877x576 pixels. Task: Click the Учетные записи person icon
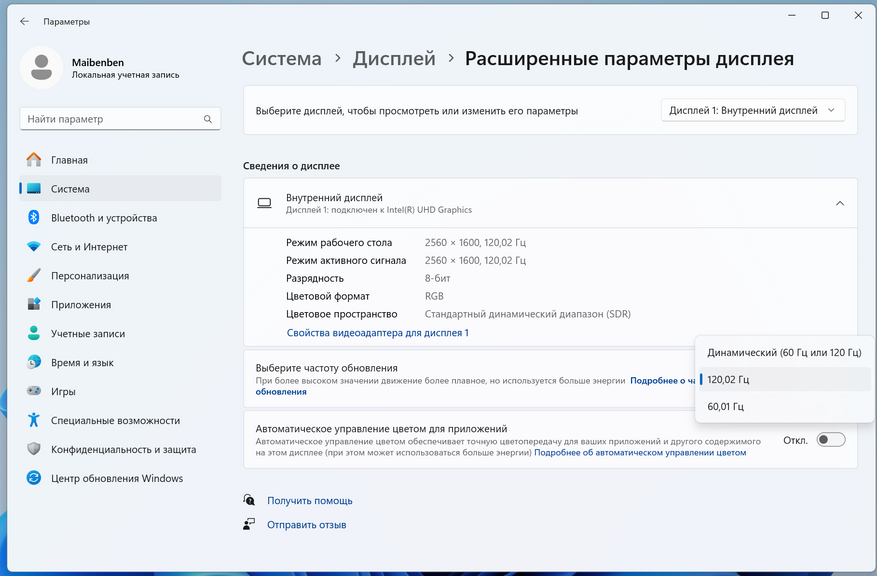34,333
